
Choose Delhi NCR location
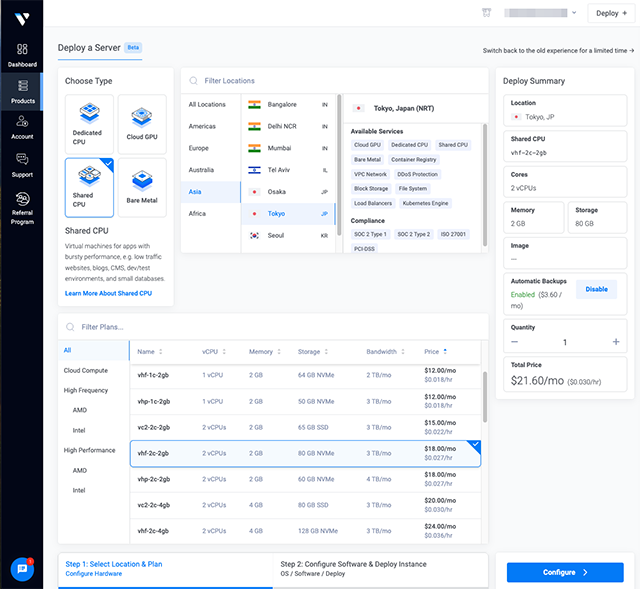coord(288,127)
